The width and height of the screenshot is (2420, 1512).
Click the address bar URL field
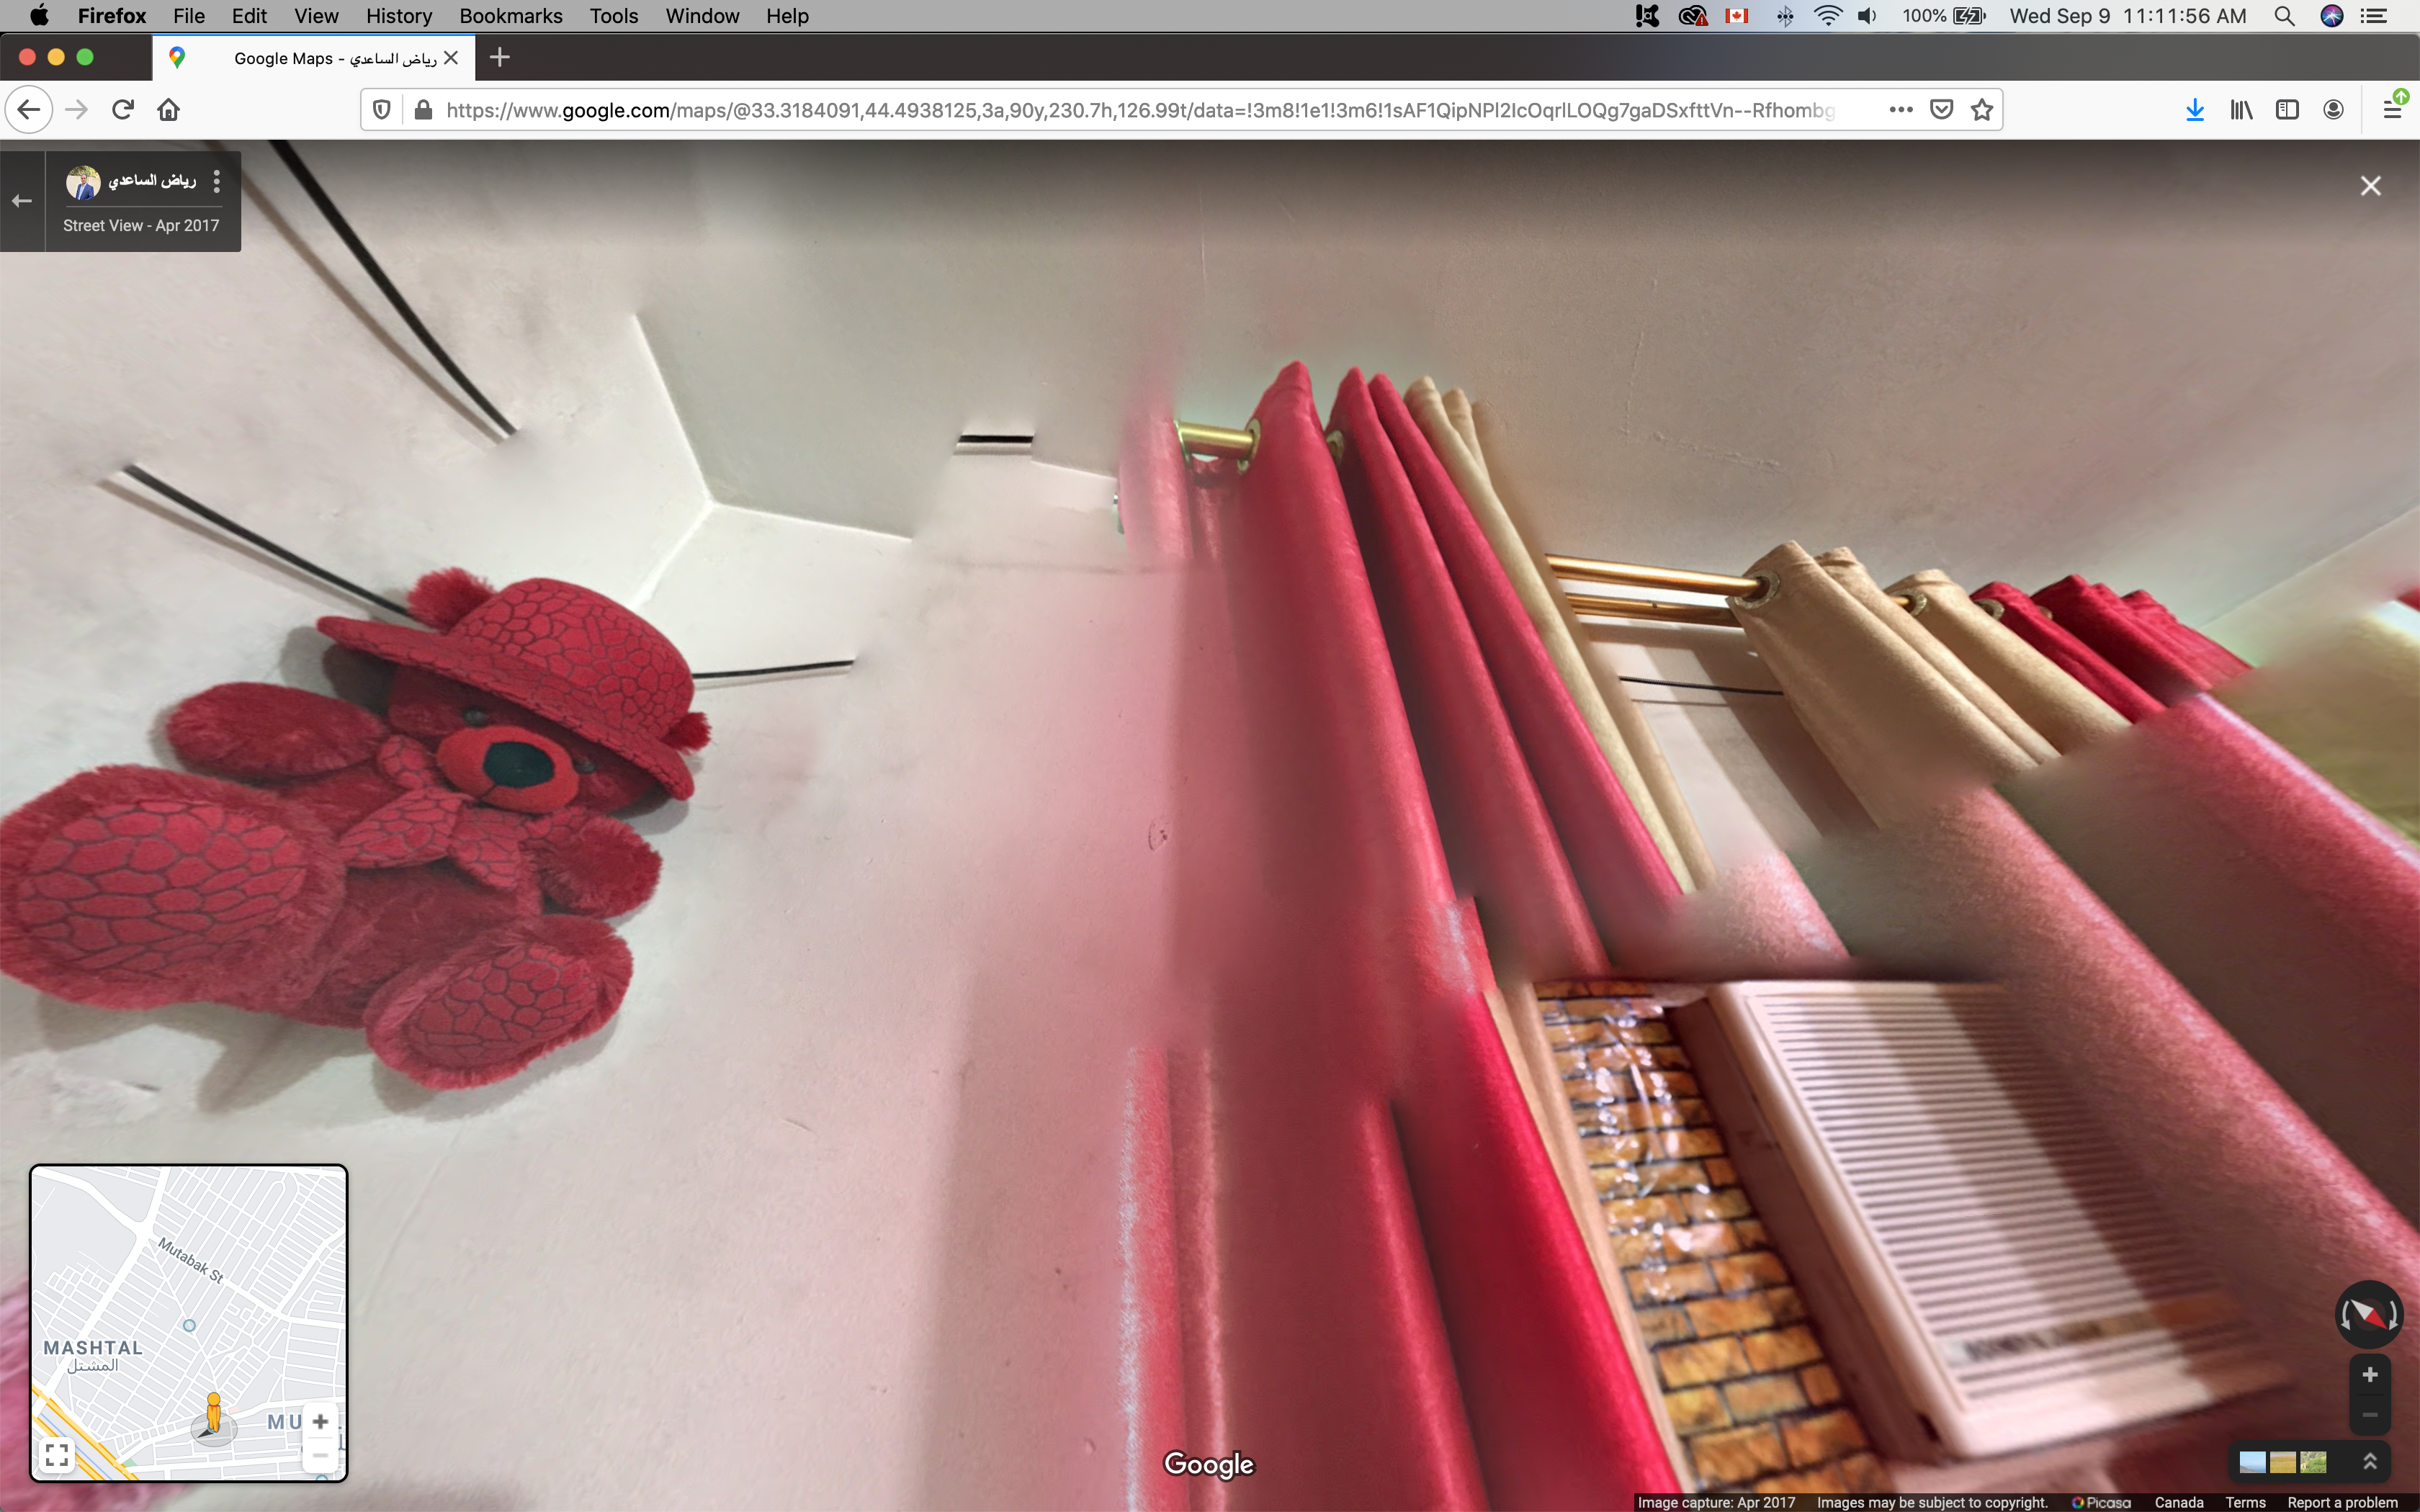click(1140, 110)
